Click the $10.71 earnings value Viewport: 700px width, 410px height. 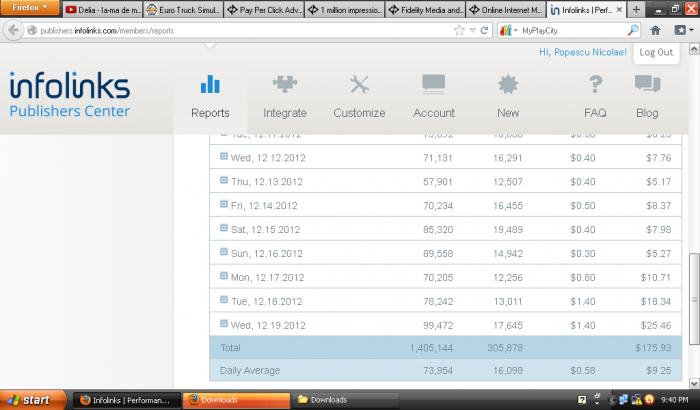pyautogui.click(x=655, y=277)
